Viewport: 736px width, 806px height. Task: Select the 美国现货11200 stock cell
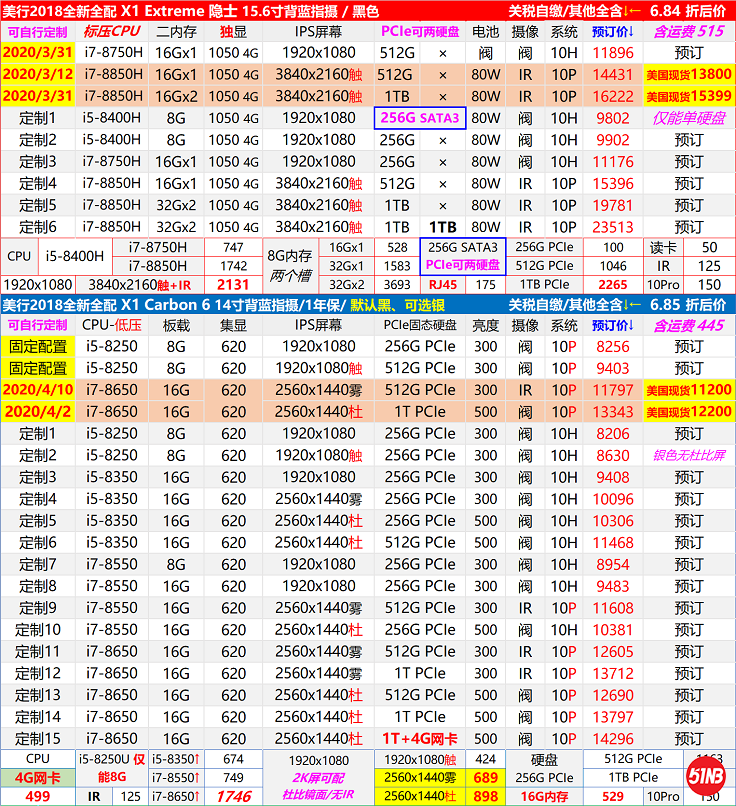688,390
